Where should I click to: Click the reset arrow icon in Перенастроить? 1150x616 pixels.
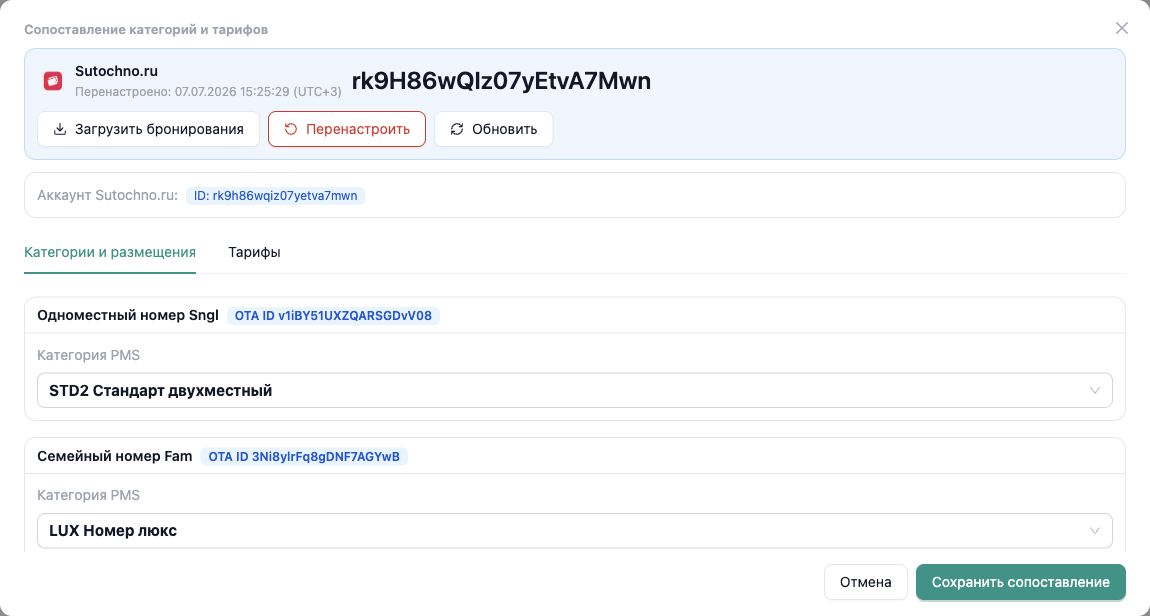click(290, 129)
